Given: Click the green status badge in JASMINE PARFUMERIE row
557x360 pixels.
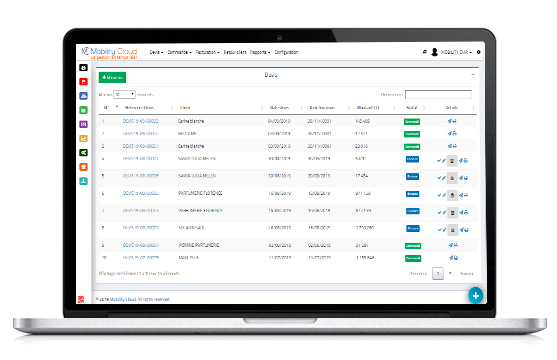Looking at the screenshot, I should point(413,246).
